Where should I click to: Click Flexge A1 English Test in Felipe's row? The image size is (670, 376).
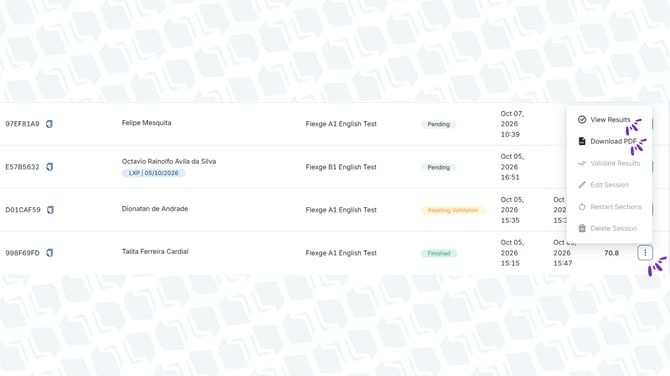[341, 124]
